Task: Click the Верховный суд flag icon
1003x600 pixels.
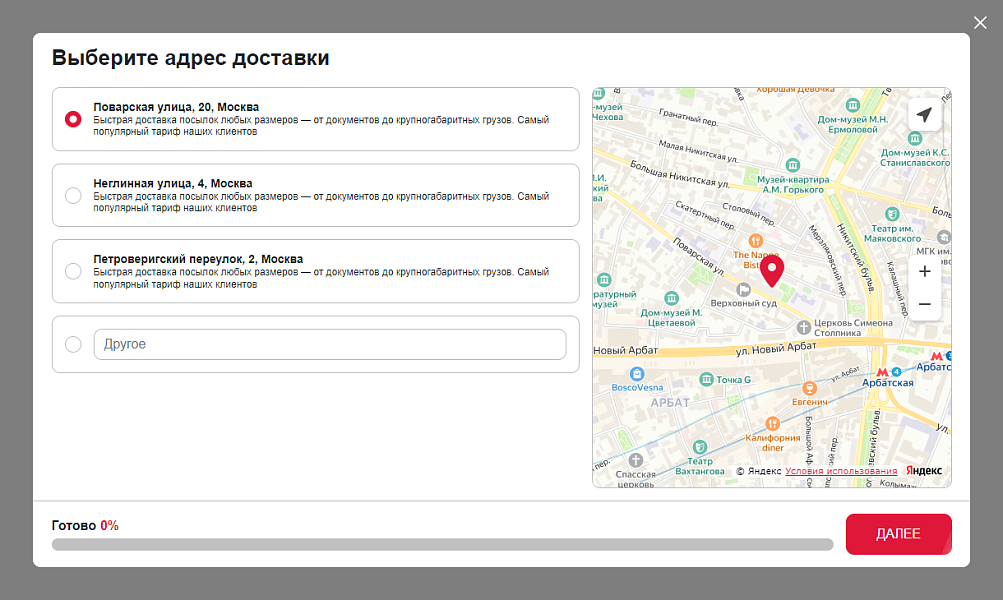Action: [x=744, y=289]
